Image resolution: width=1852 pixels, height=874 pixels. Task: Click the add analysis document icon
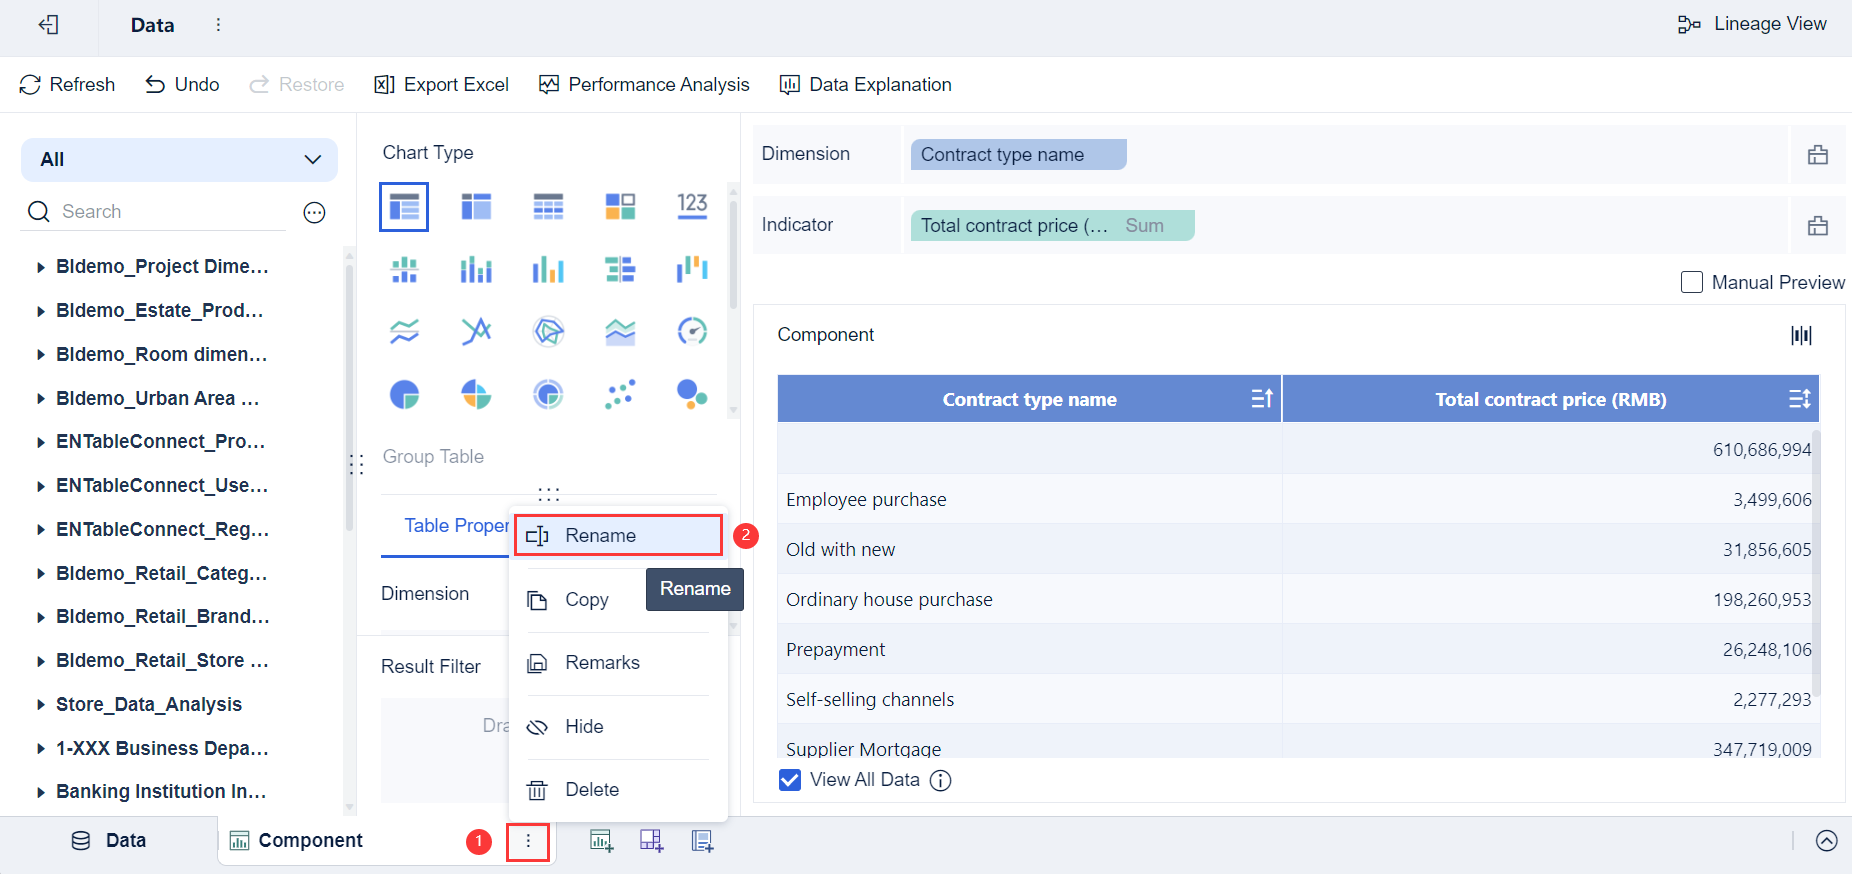(x=702, y=841)
